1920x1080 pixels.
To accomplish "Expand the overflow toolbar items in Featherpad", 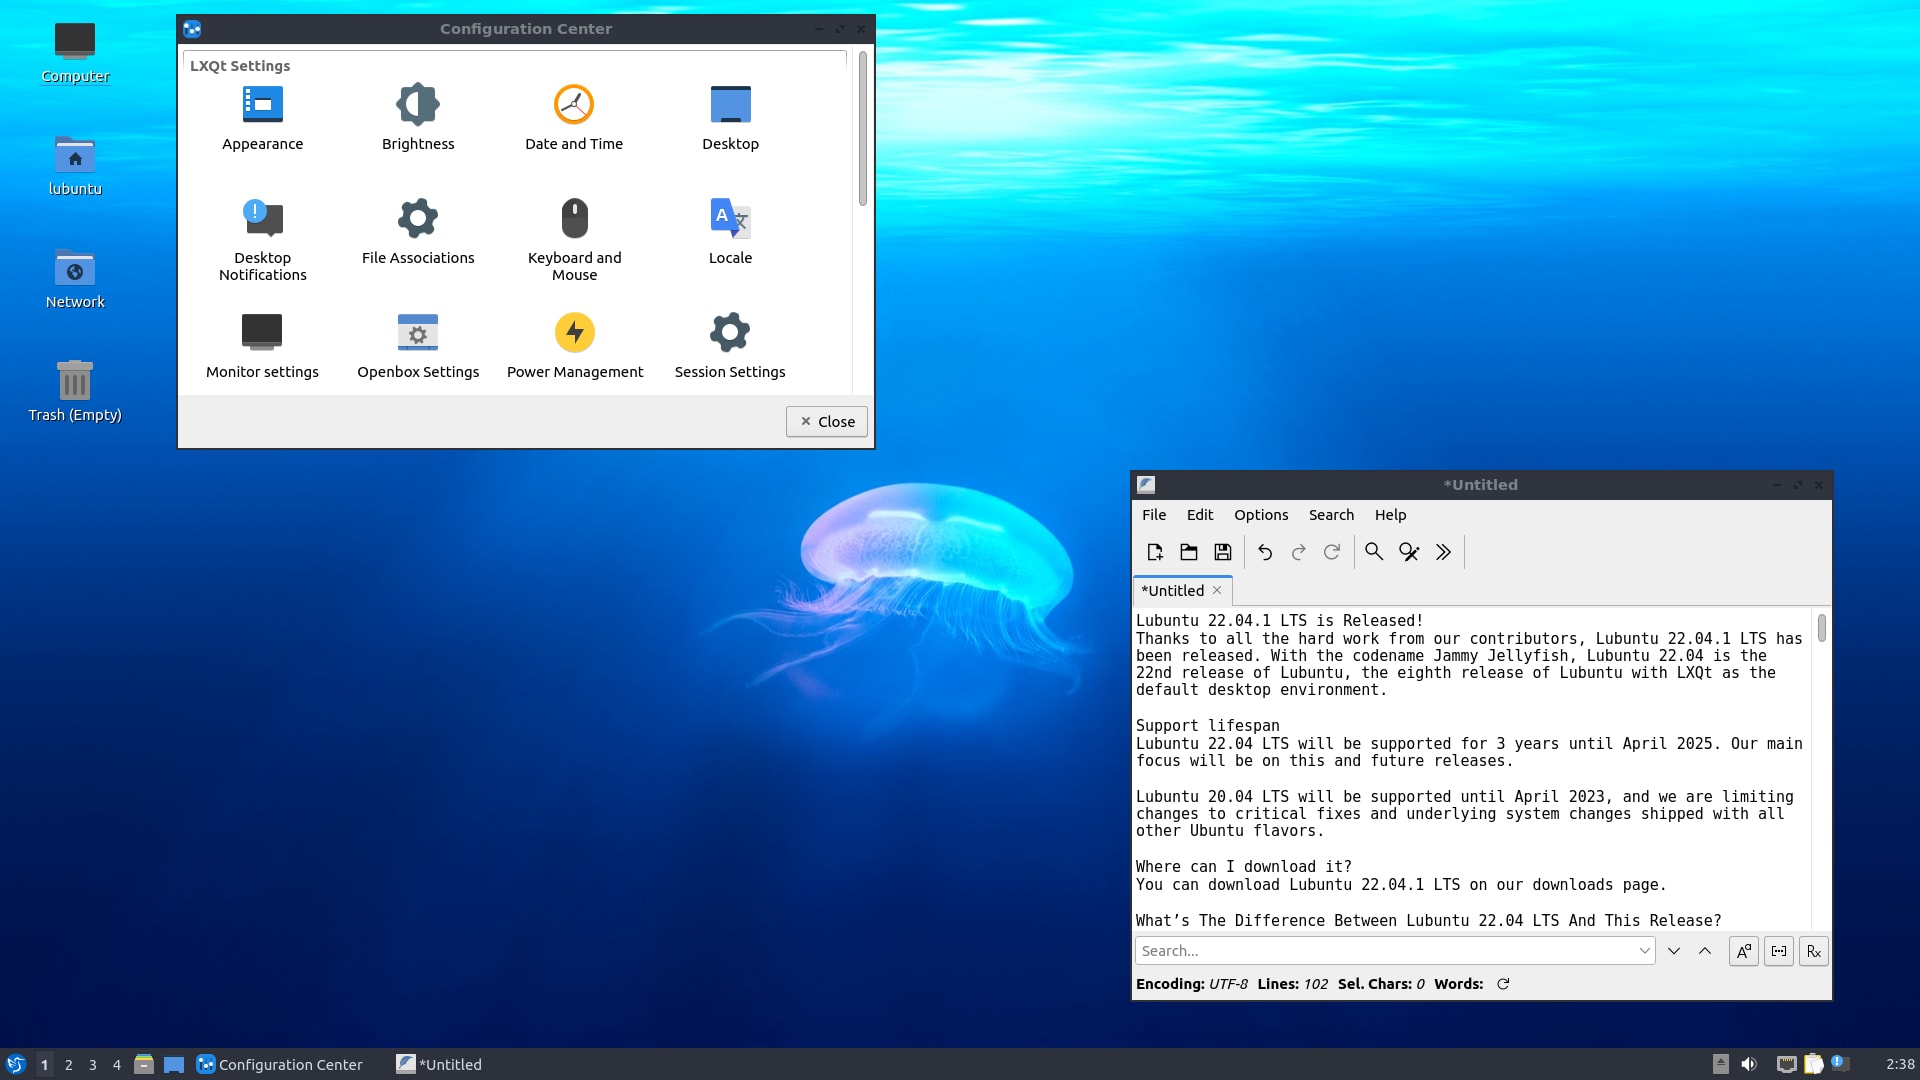I will pos(1444,551).
